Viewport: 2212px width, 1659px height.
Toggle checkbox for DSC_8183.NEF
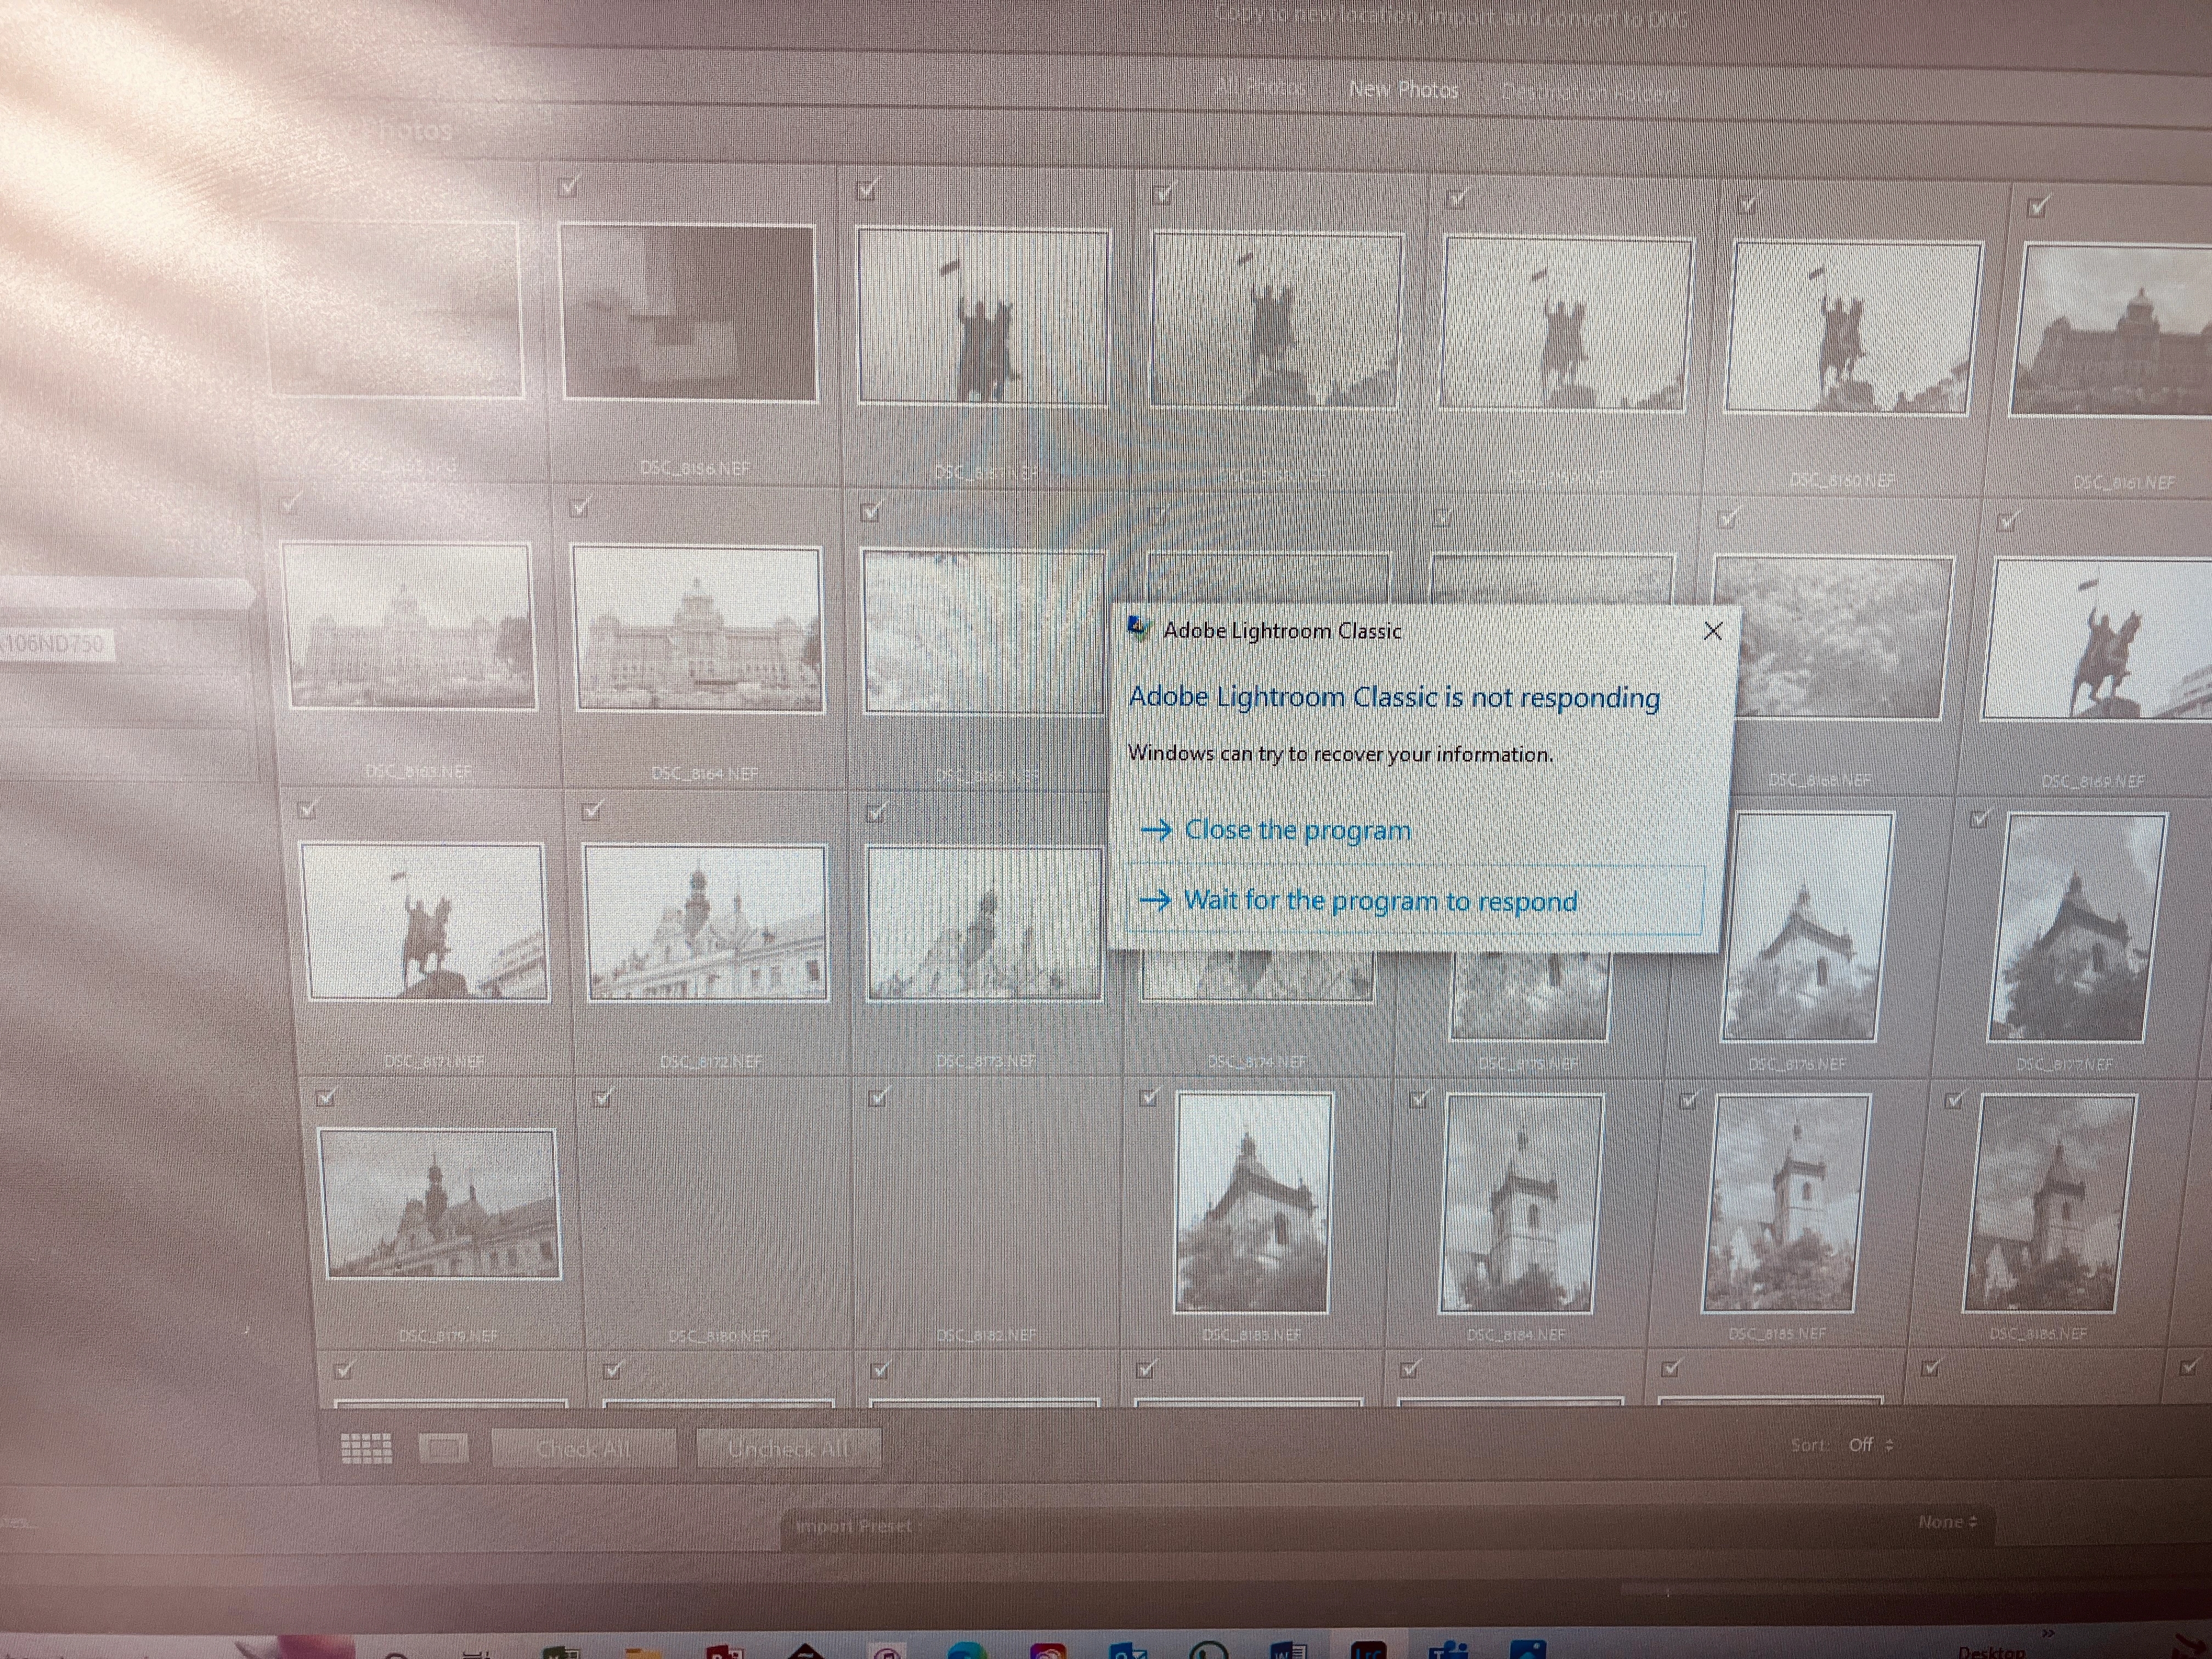tap(1148, 1097)
